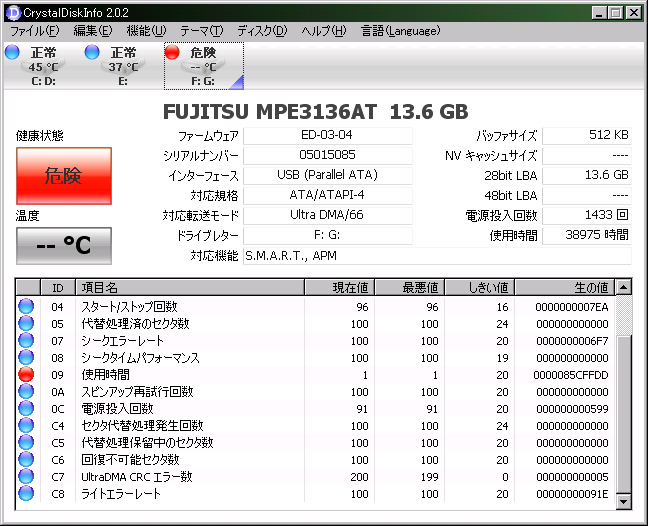
Task: Click the scroll down arrow of attribute list
Action: (x=623, y=502)
